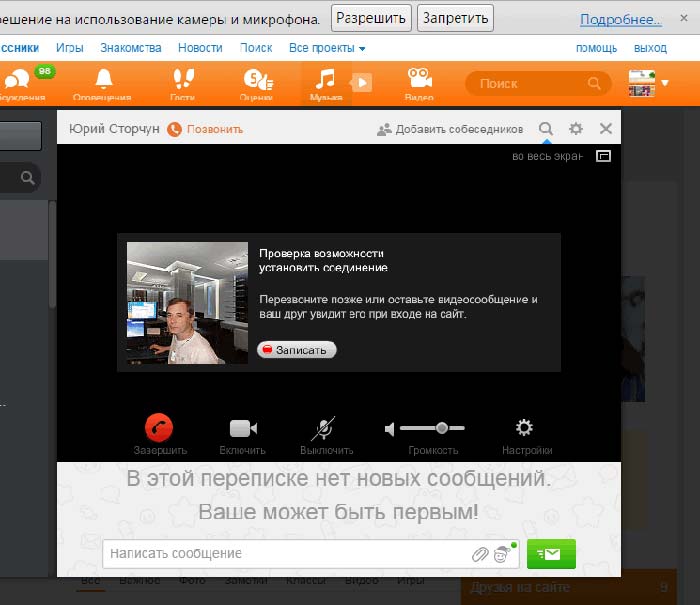
Task: Click the red hang-up call button
Action: (x=159, y=428)
